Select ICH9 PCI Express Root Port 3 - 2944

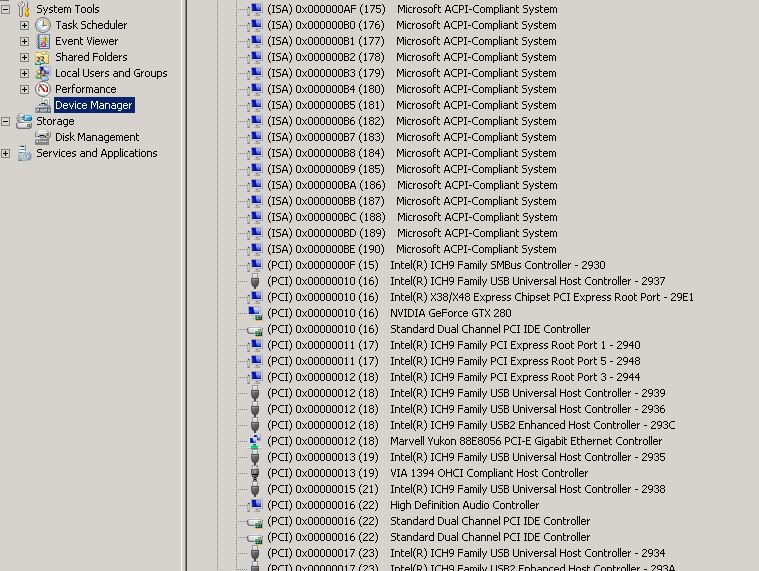(454, 377)
